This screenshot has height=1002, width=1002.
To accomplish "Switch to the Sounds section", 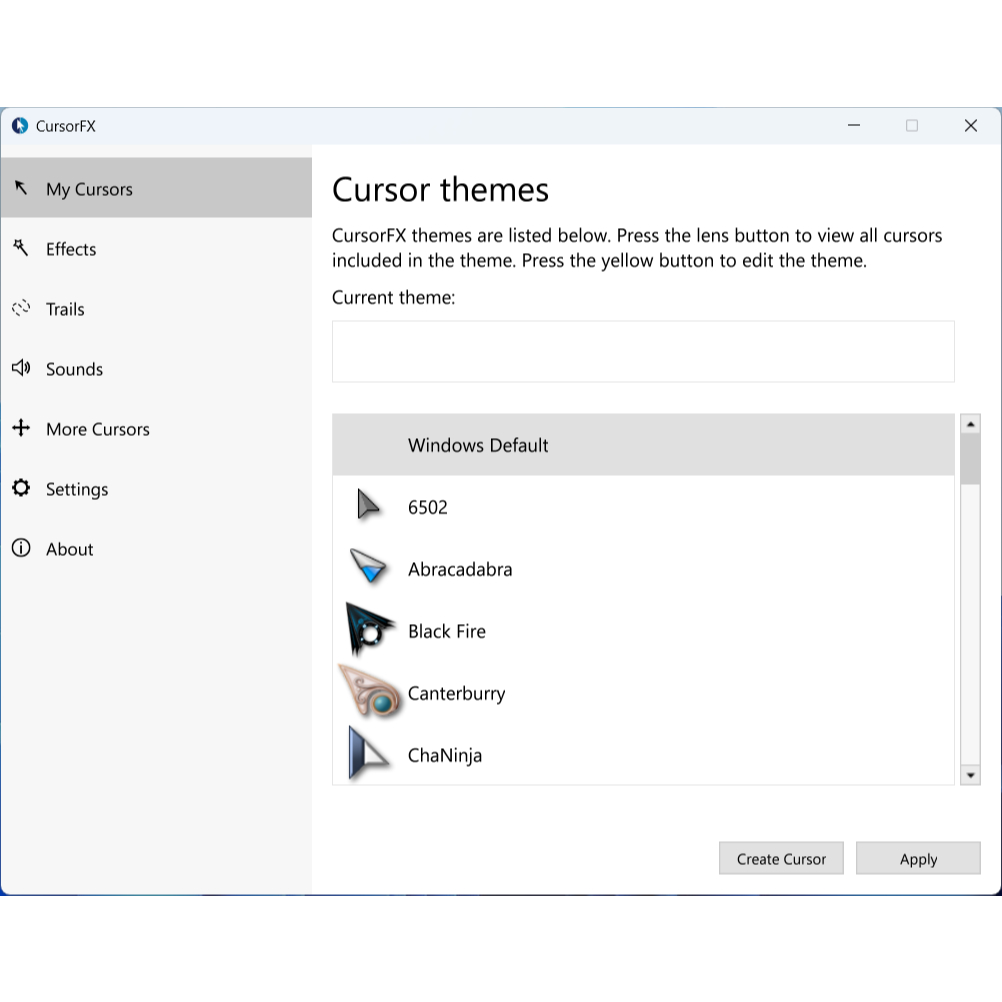I will [74, 369].
